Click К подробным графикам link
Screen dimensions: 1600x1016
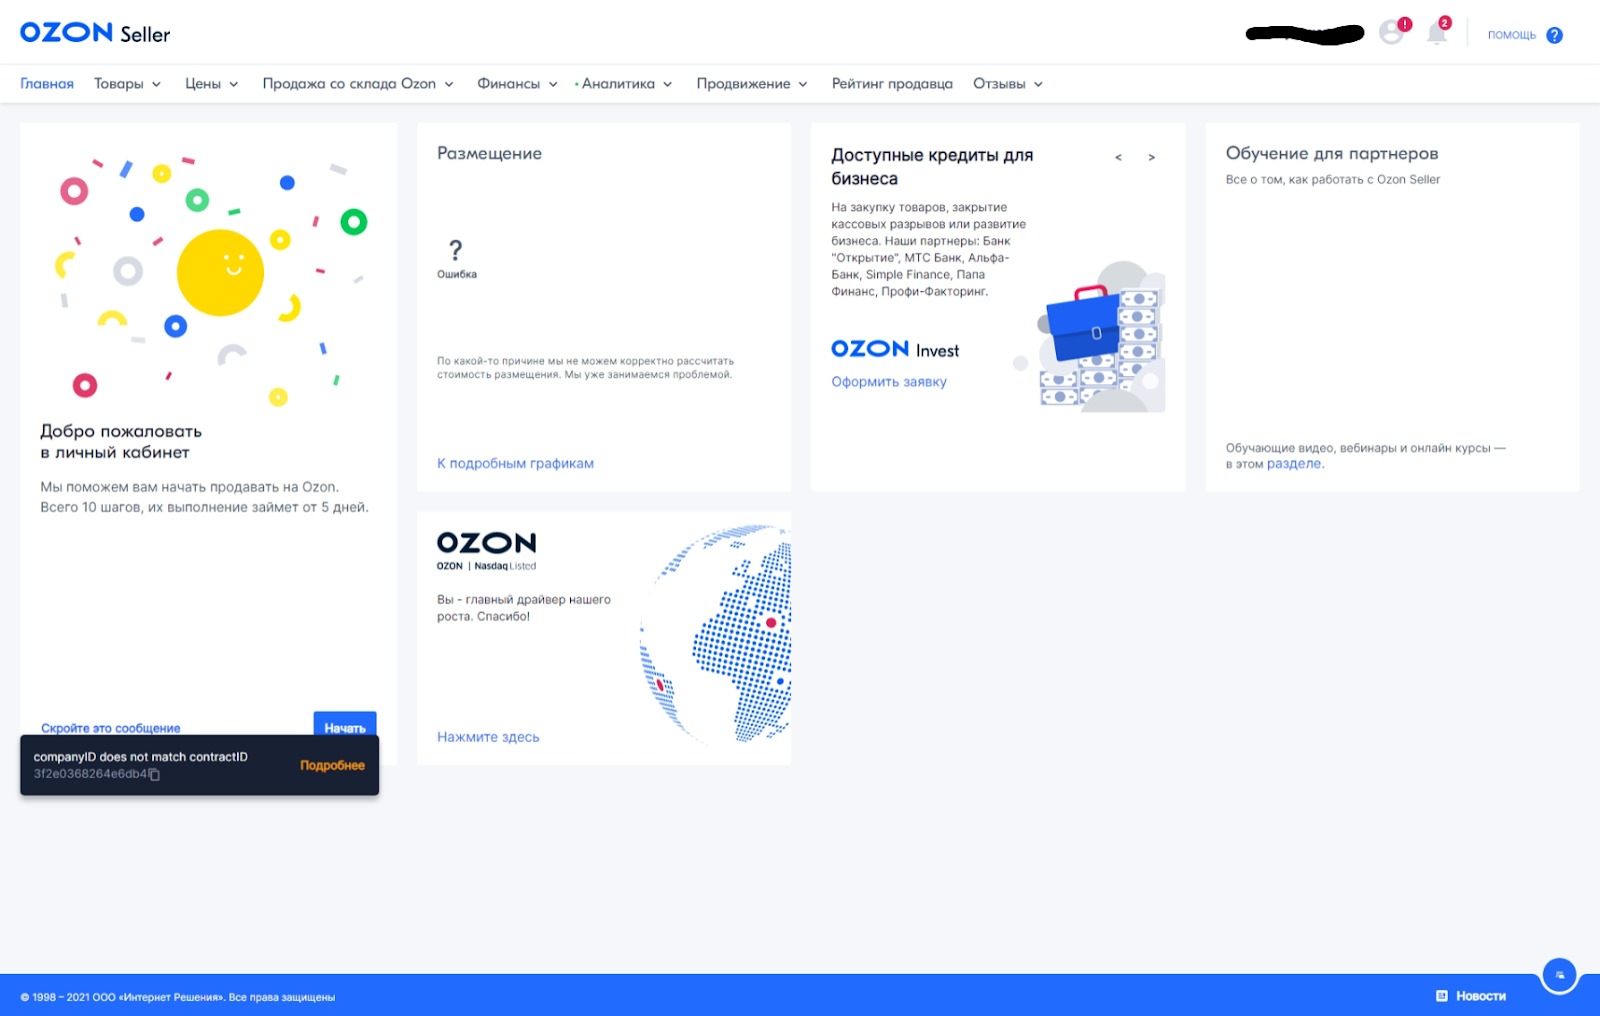tap(515, 463)
